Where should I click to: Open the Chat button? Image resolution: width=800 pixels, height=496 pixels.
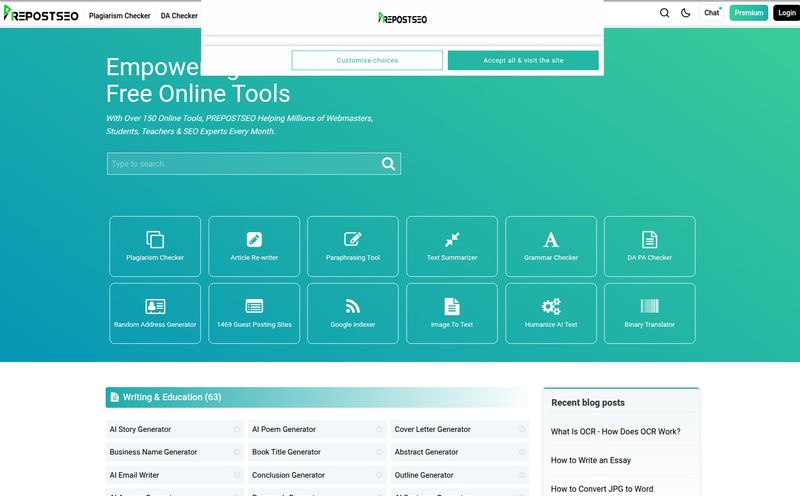[712, 13]
